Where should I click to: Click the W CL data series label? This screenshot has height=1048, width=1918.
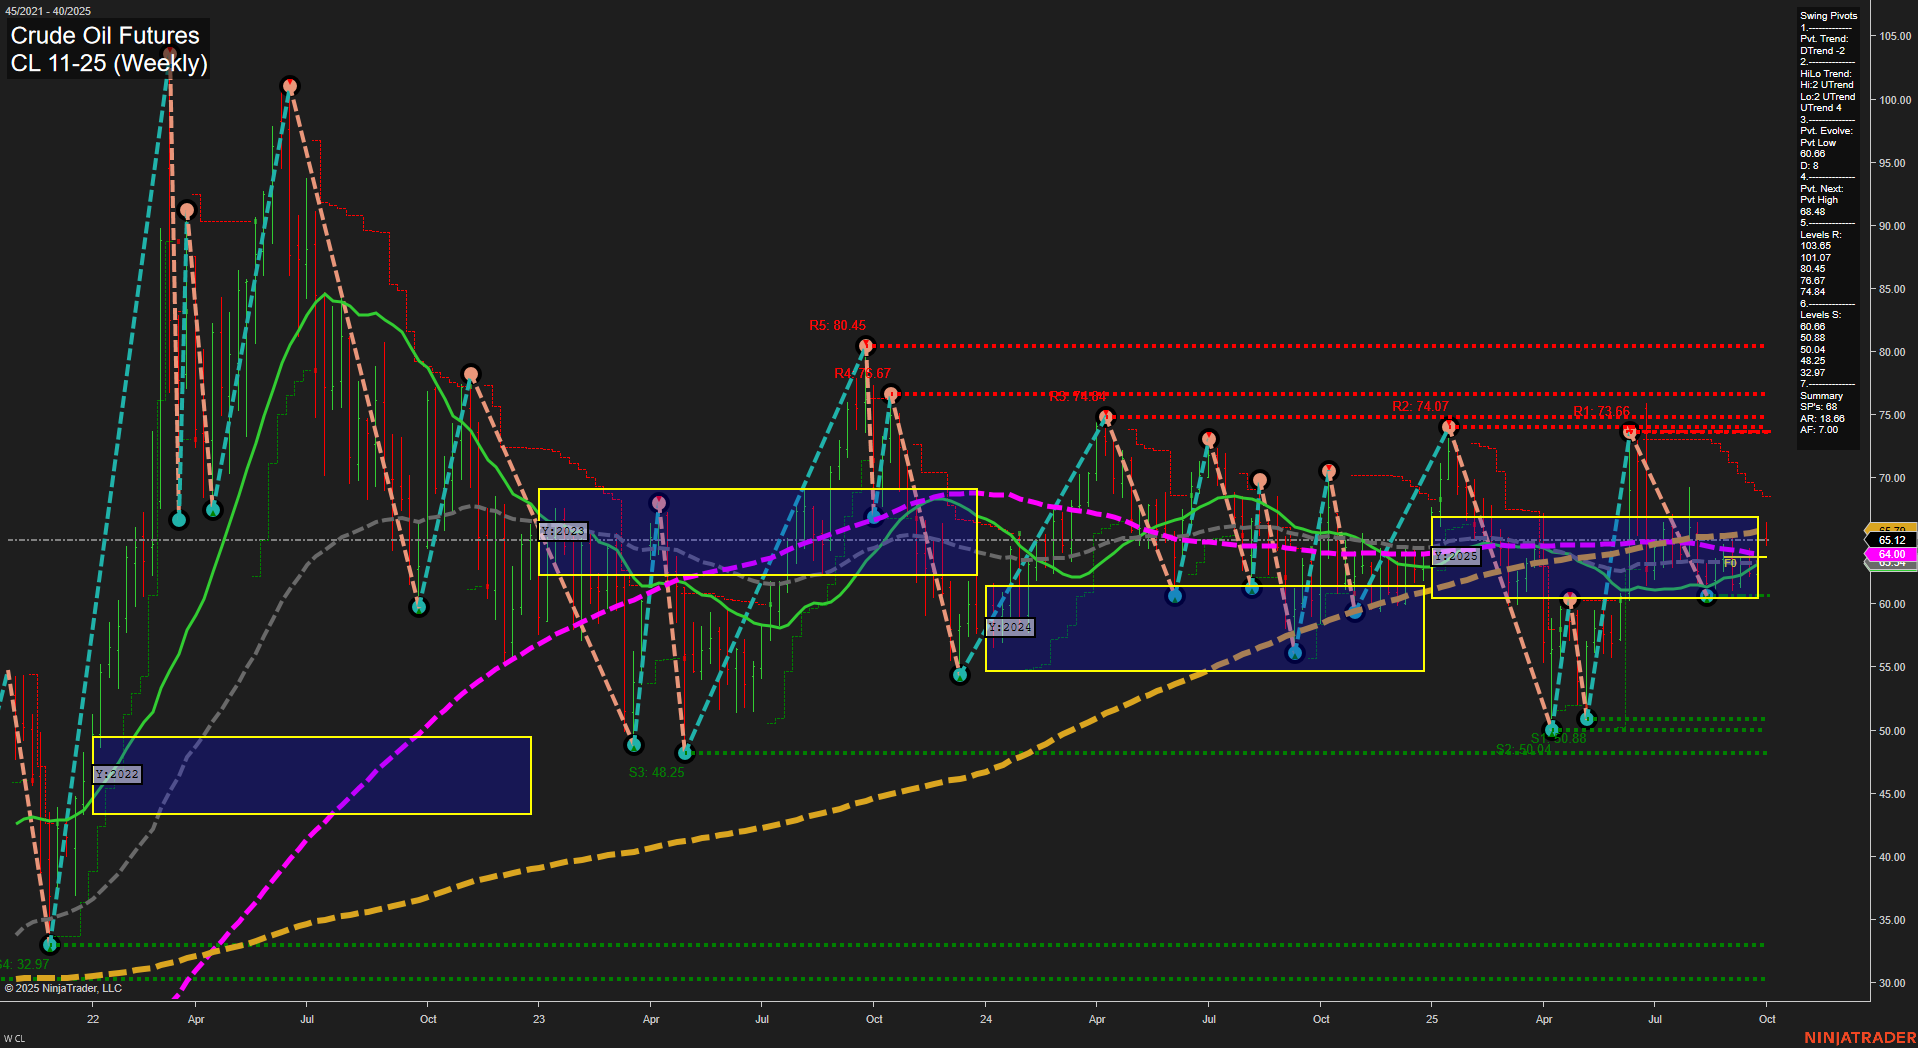(x=15, y=1038)
